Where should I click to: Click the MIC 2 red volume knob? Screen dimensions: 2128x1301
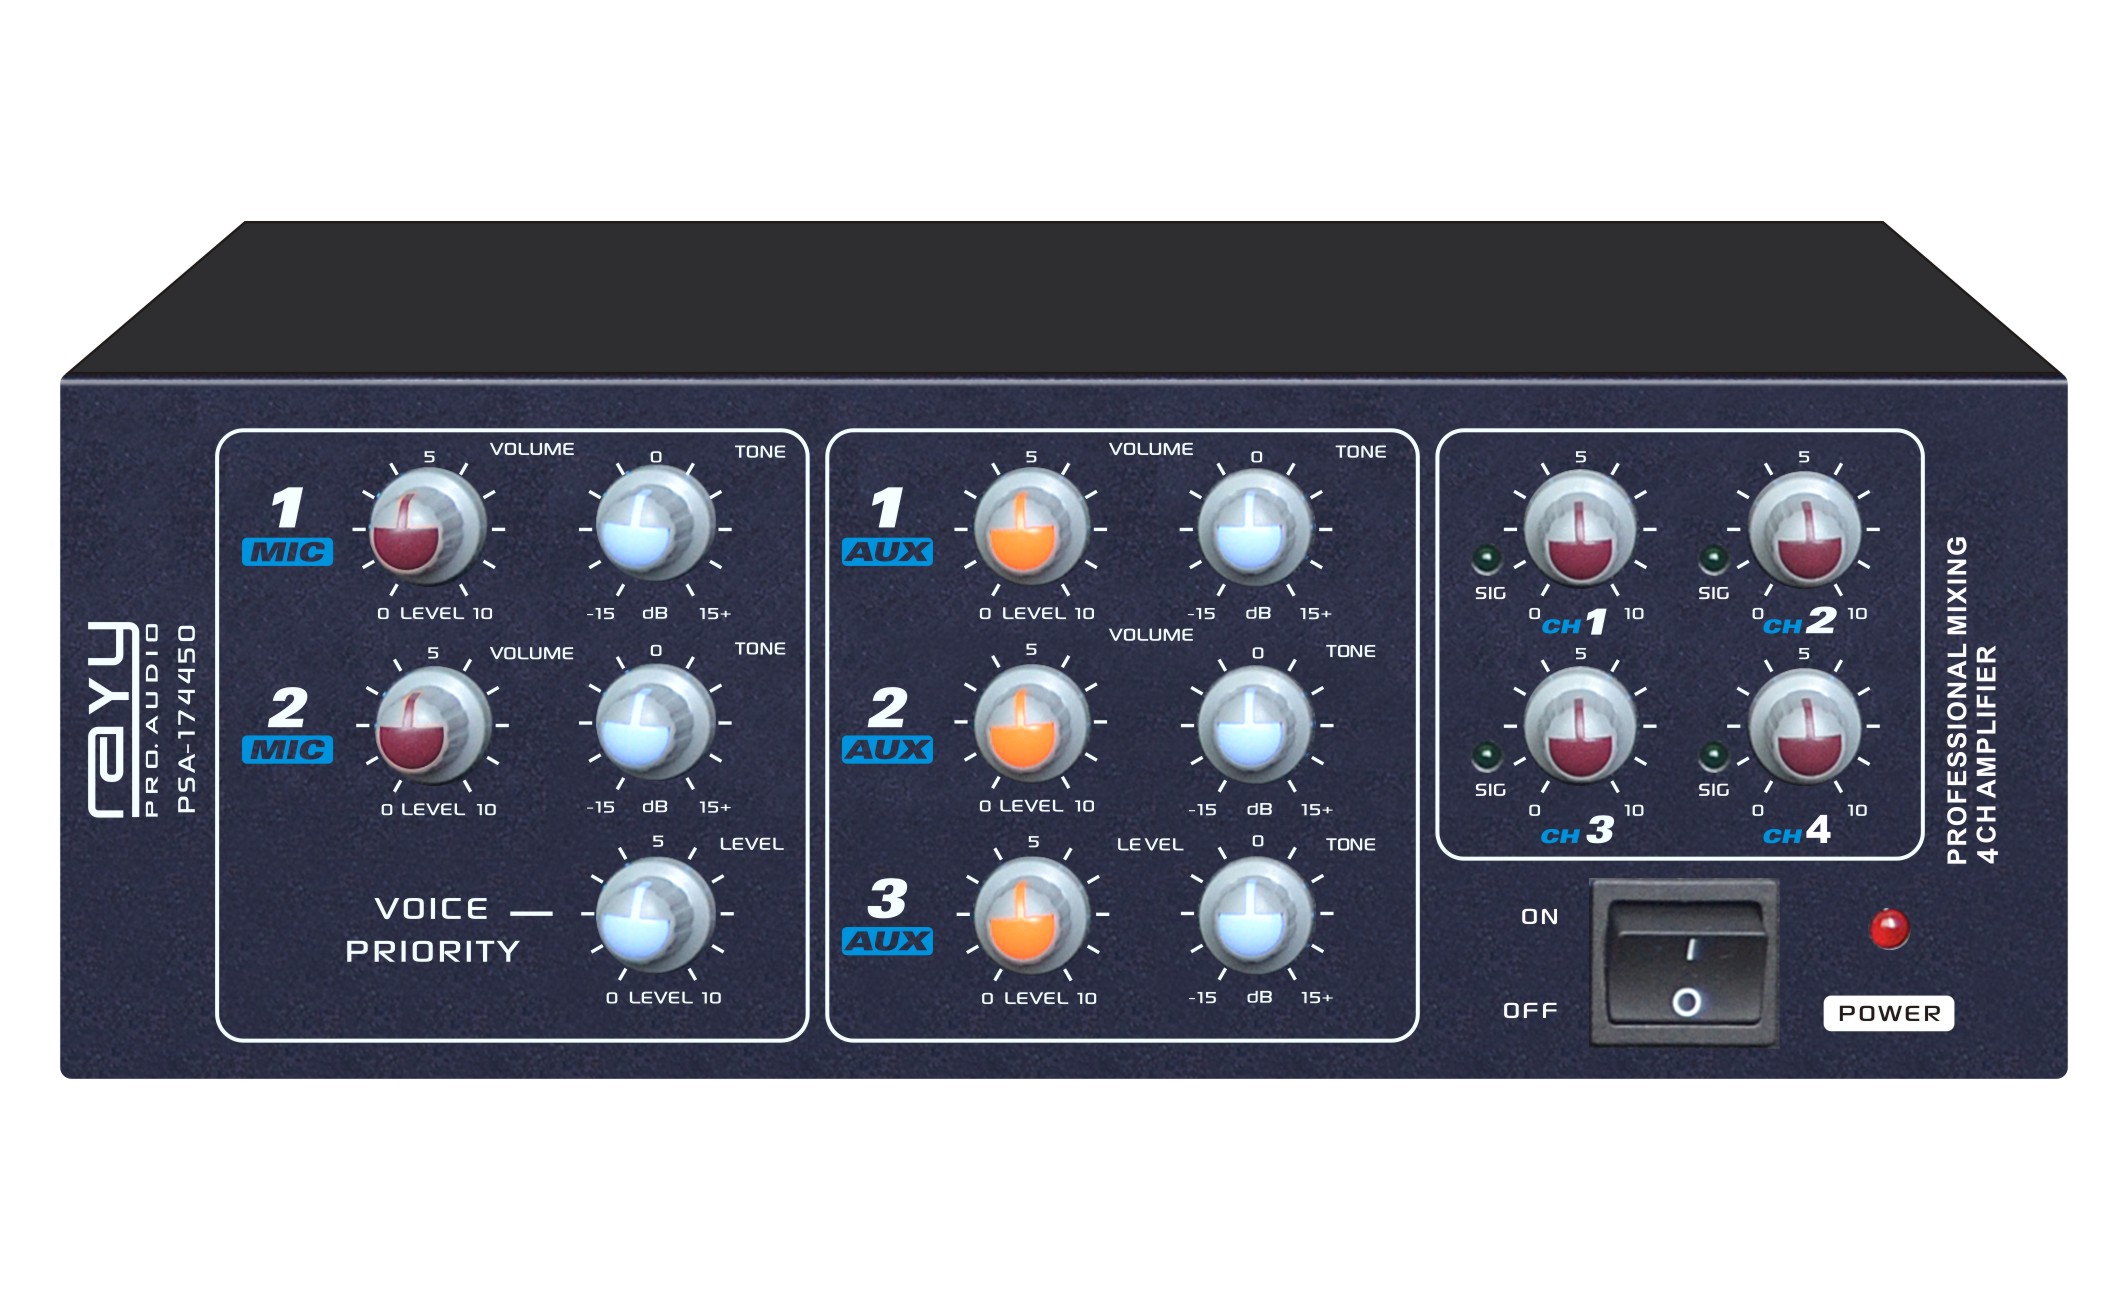point(431,725)
